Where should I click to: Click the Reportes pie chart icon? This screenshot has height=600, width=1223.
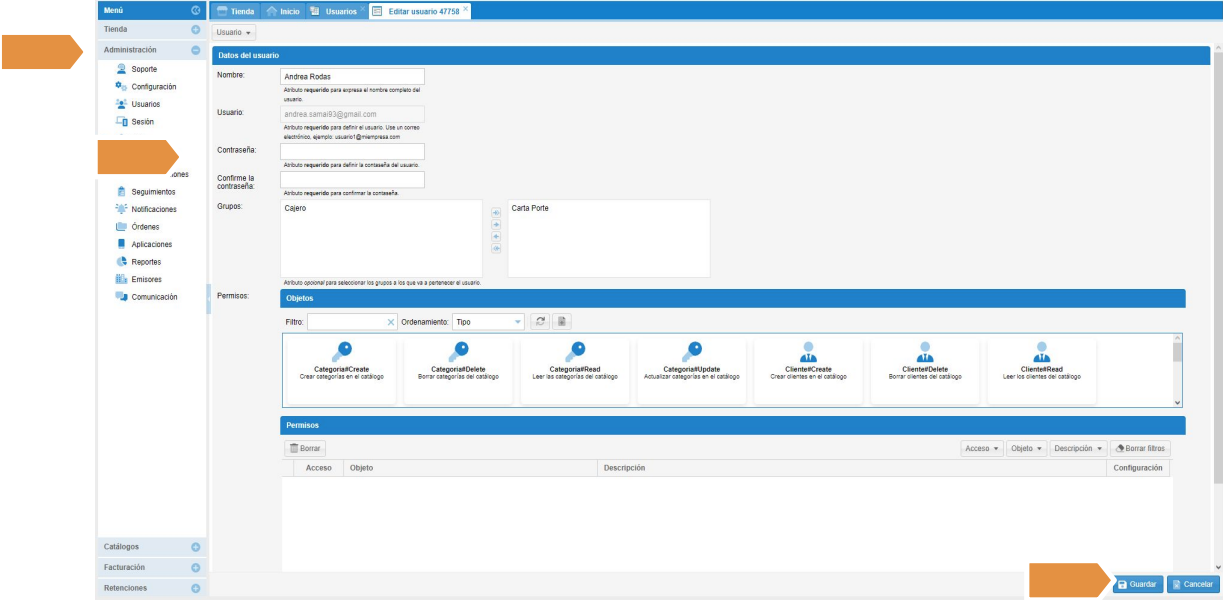pyautogui.click(x=121, y=262)
